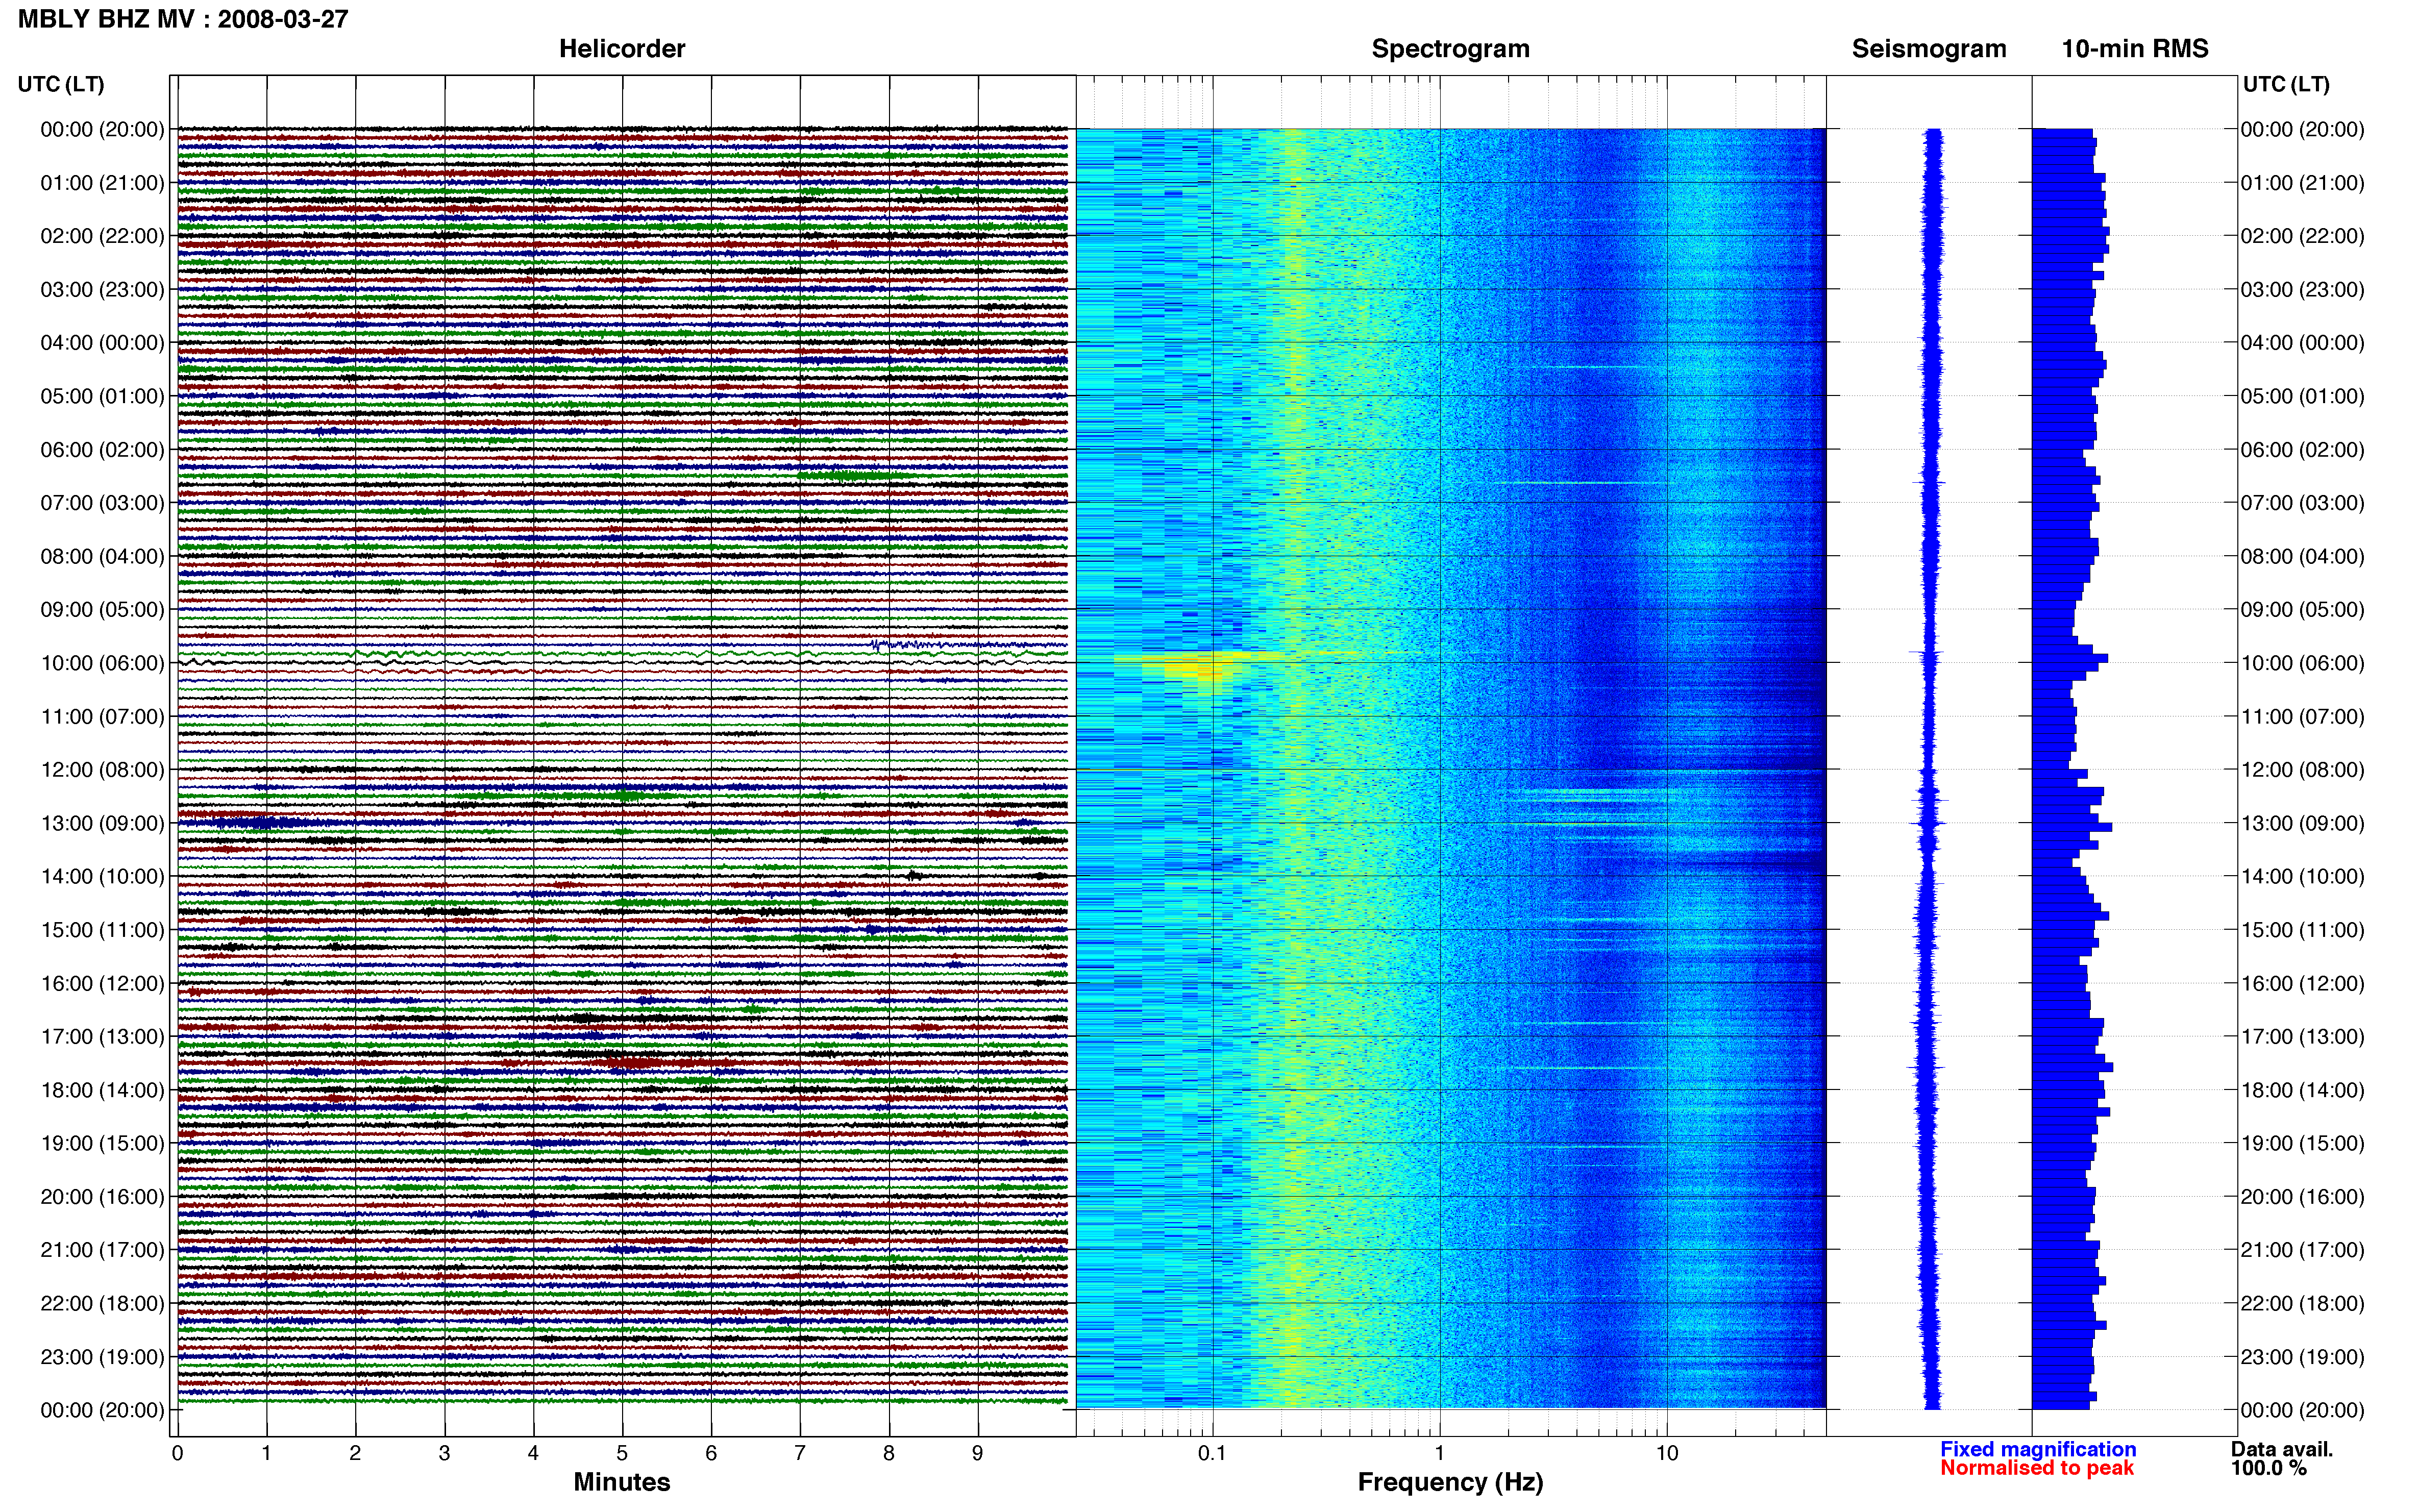Viewport: 2419px width, 1512px height.
Task: Click the '1' tick on the Frequency axis
Action: click(1439, 1453)
